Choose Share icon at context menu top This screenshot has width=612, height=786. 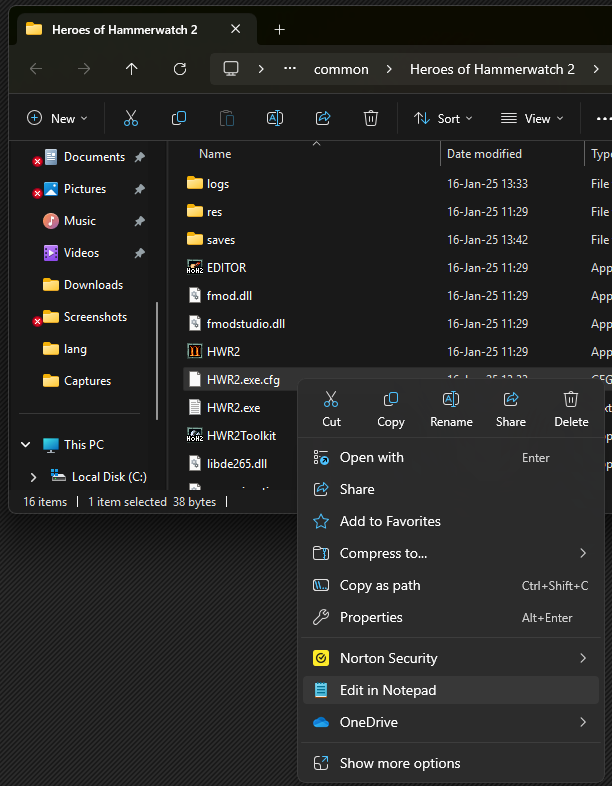[x=511, y=410]
